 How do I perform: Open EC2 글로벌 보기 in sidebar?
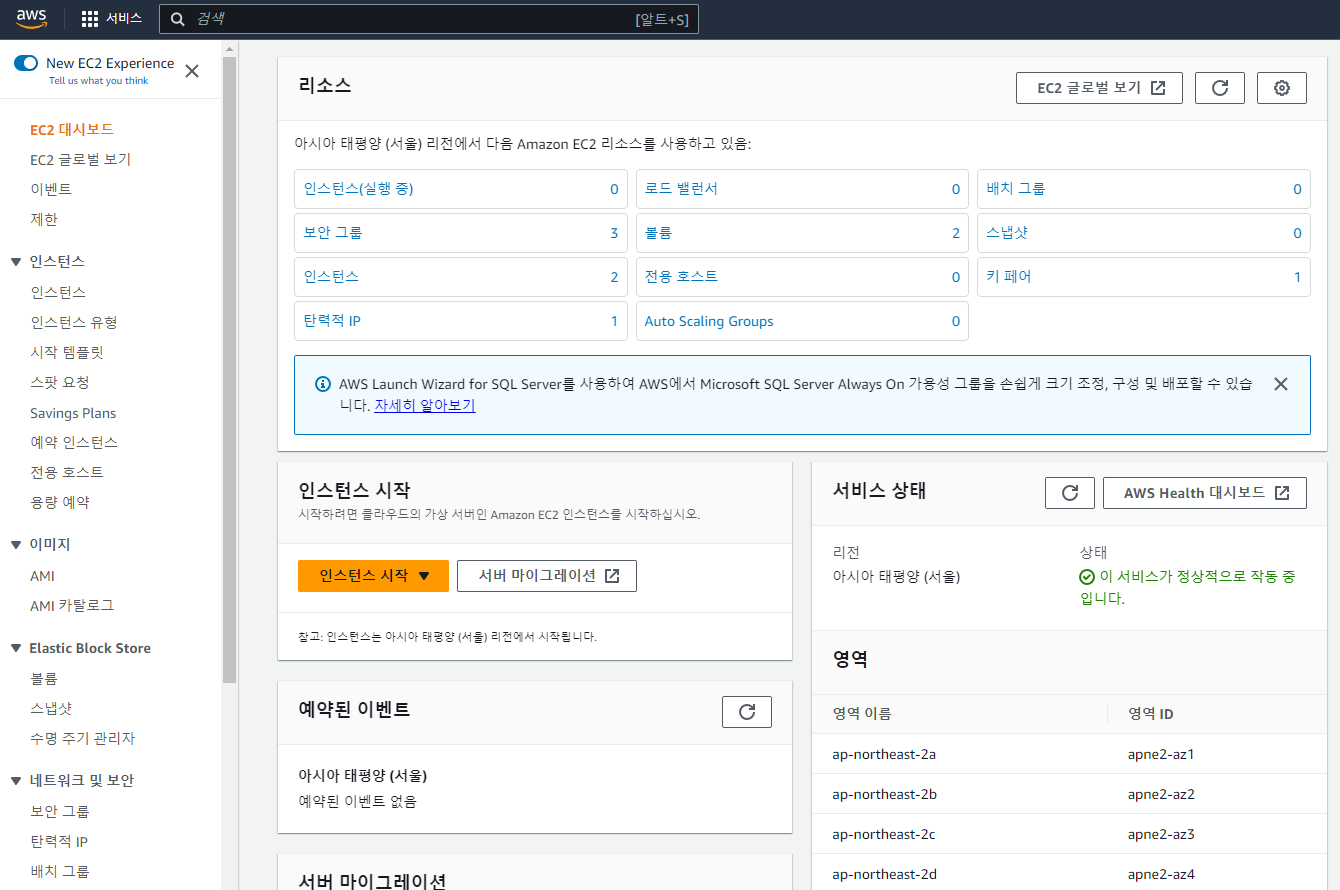(x=80, y=160)
